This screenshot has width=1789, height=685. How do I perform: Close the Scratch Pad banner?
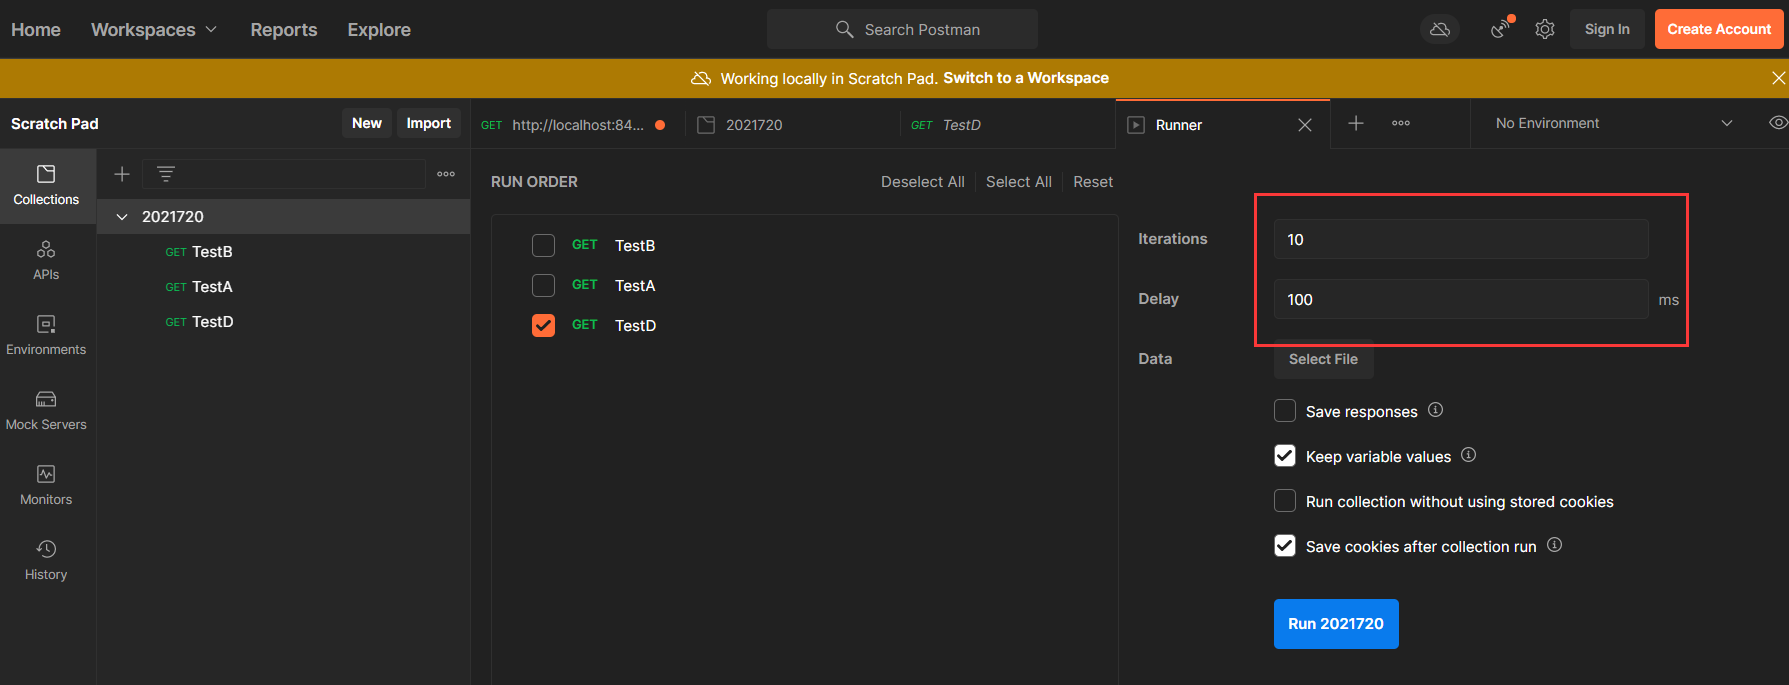[1778, 78]
